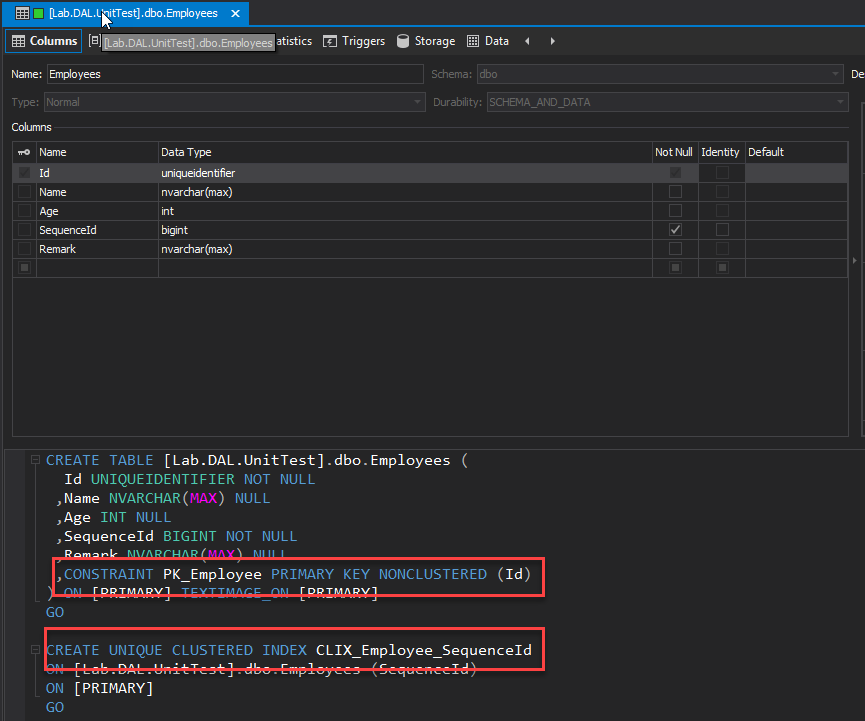Image resolution: width=865 pixels, height=721 pixels.
Task: Open the Type dropdown showing Normal
Action: coord(234,102)
